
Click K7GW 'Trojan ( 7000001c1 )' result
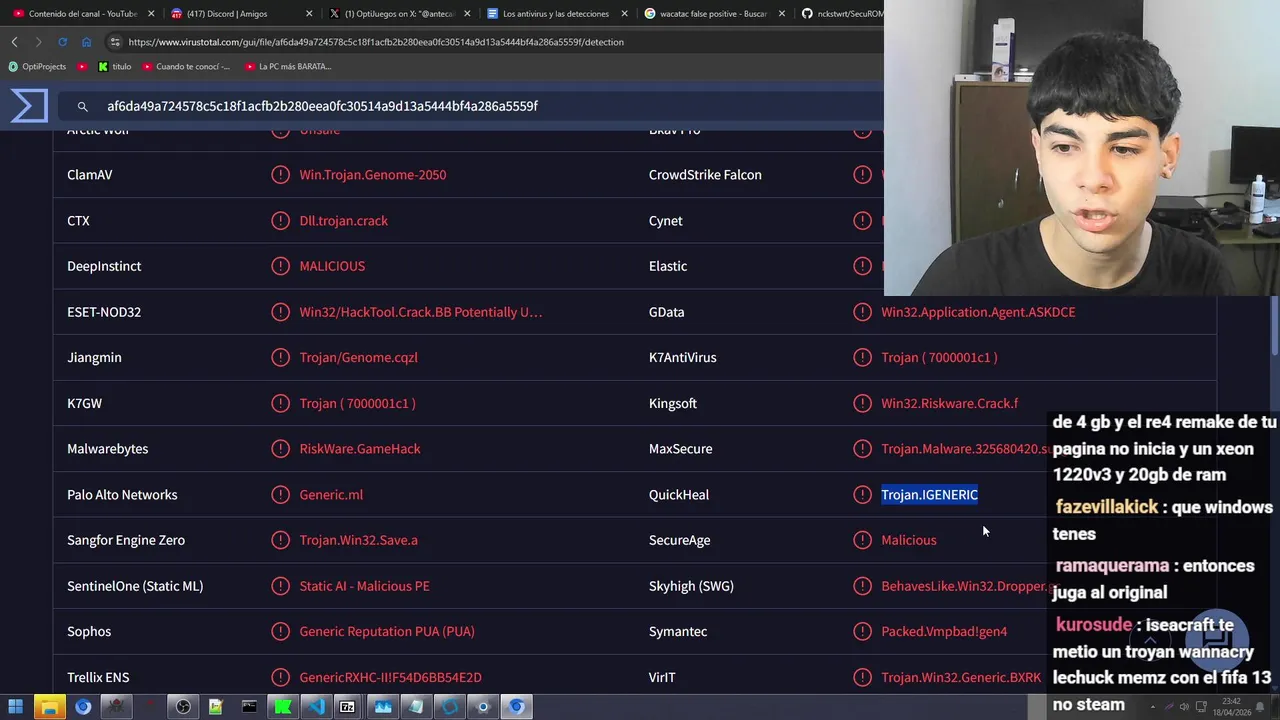pyautogui.click(x=357, y=404)
